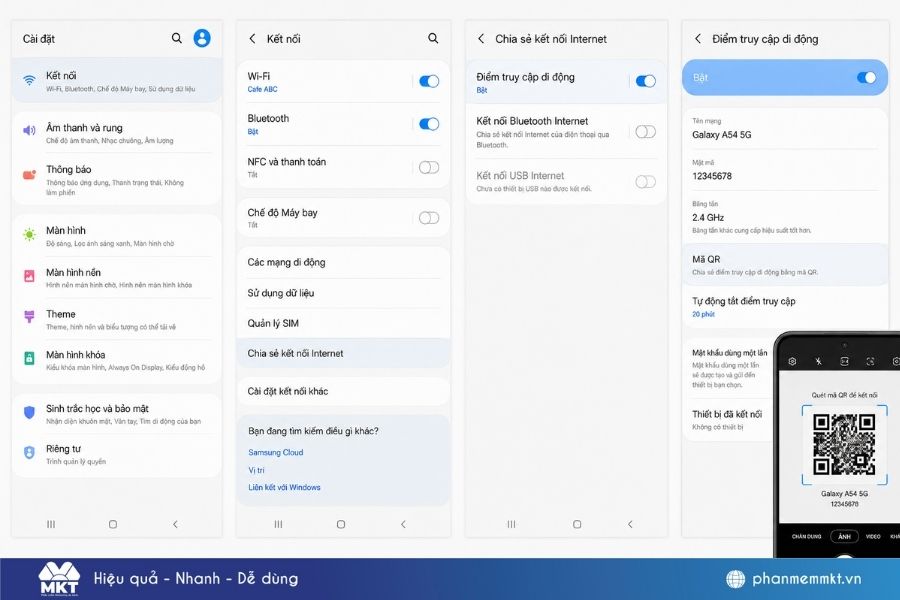This screenshot has height=600, width=900.
Task: Open the Màn hình khóa settings
Action: point(117,360)
